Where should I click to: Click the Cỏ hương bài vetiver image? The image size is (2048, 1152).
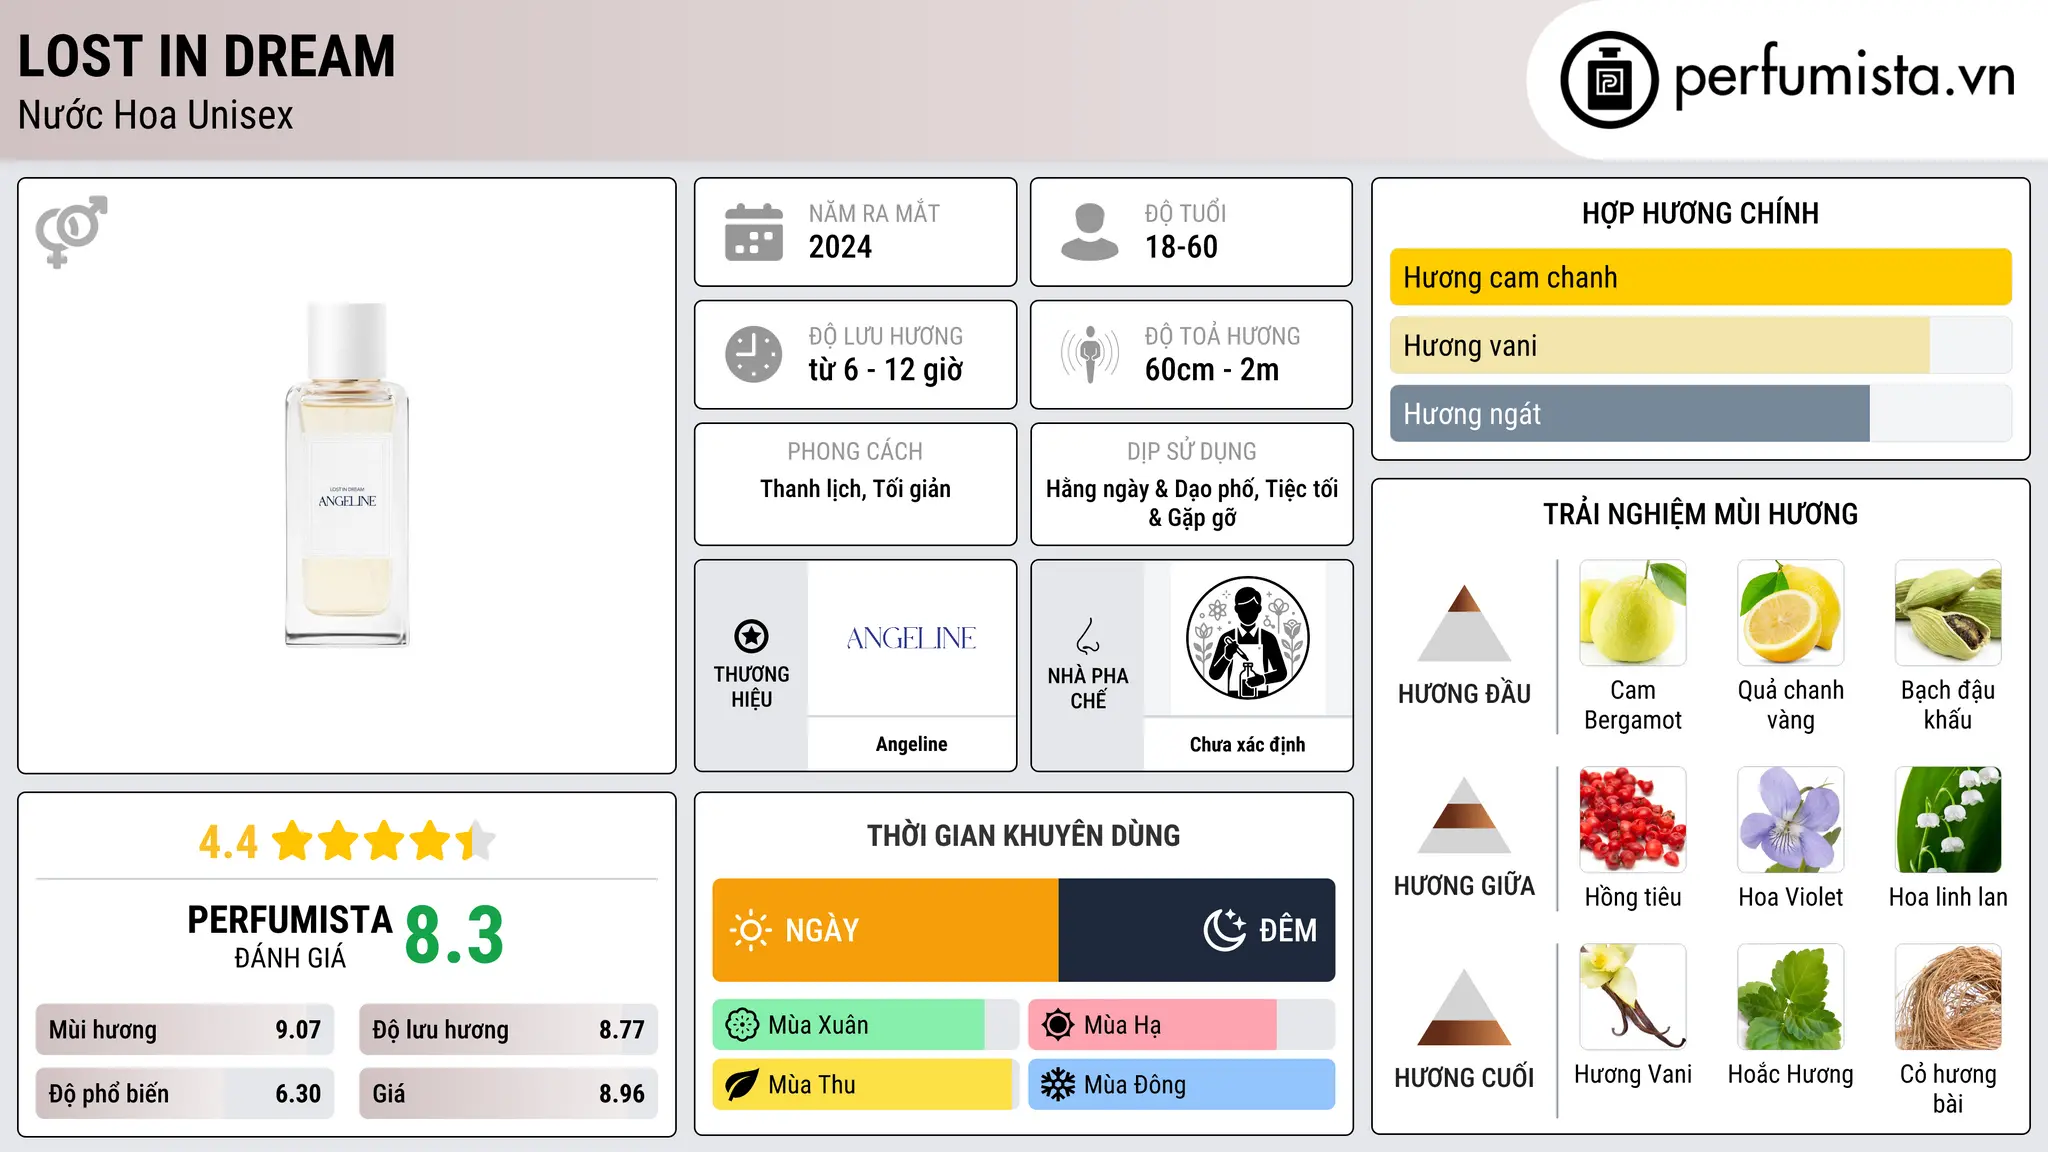pos(1948,997)
